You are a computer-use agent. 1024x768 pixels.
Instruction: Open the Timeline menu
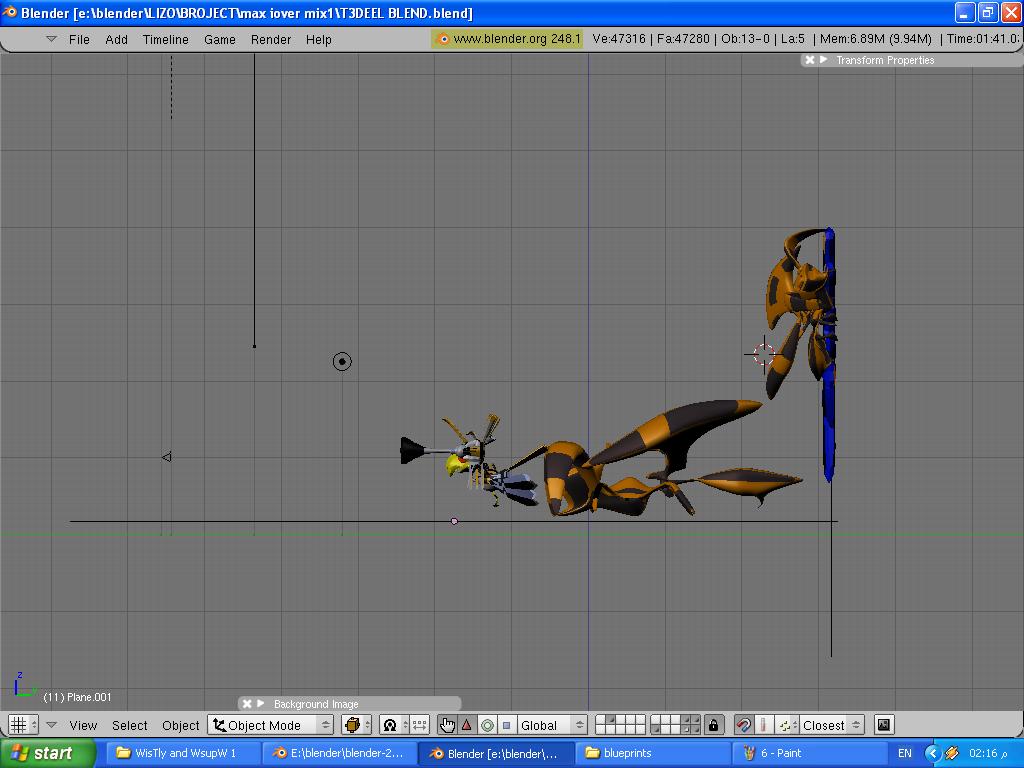click(x=165, y=39)
